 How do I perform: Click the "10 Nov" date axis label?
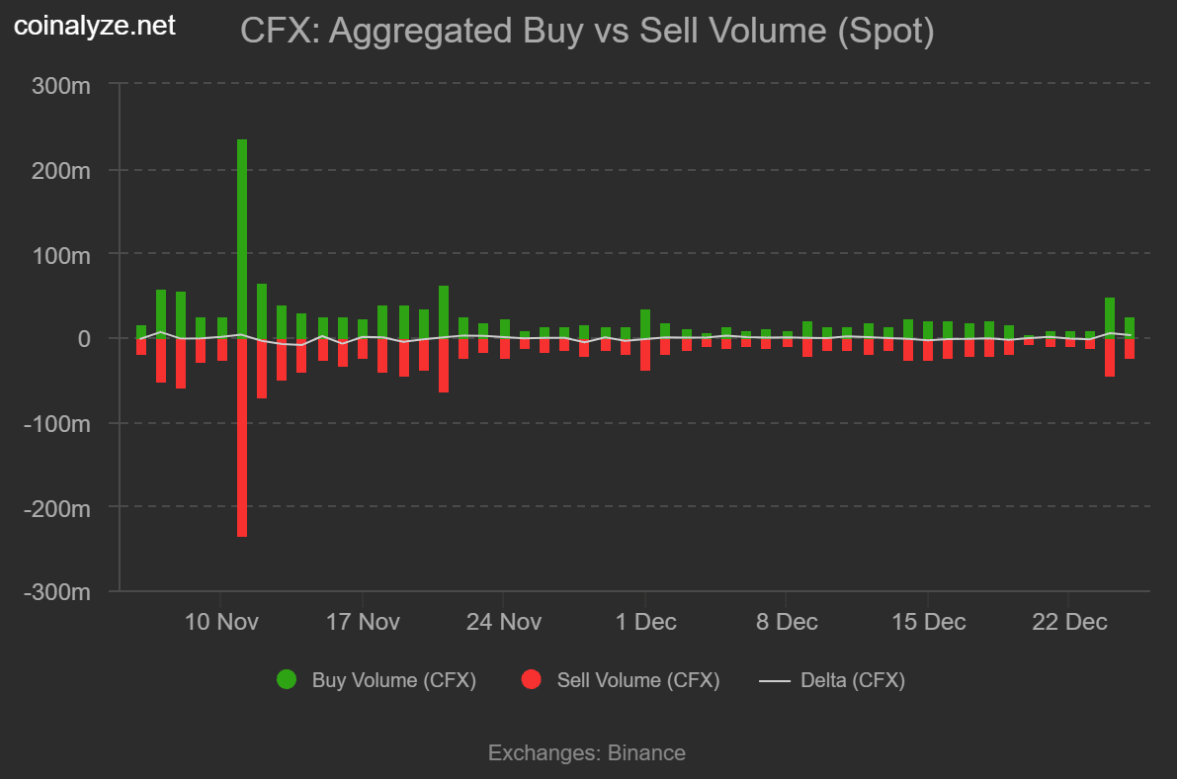click(222, 622)
